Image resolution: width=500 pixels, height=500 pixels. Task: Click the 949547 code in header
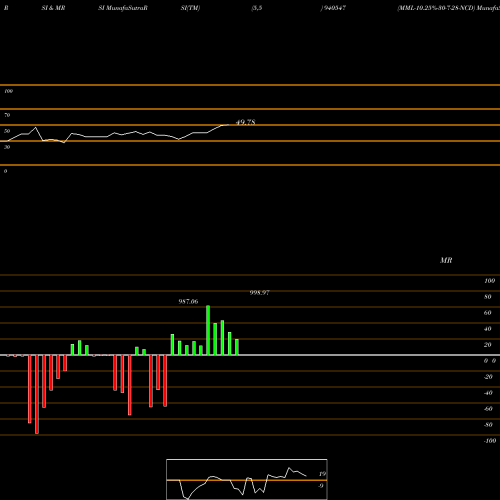[x=334, y=8]
